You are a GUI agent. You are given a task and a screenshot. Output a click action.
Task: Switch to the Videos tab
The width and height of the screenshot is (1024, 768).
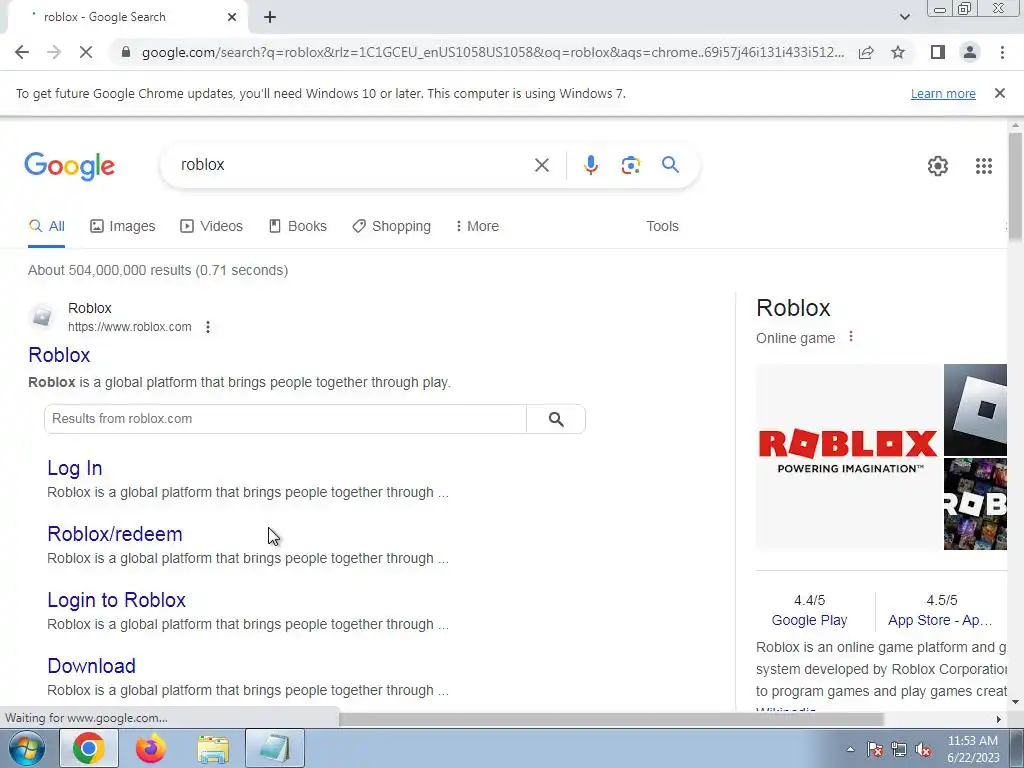tap(212, 227)
